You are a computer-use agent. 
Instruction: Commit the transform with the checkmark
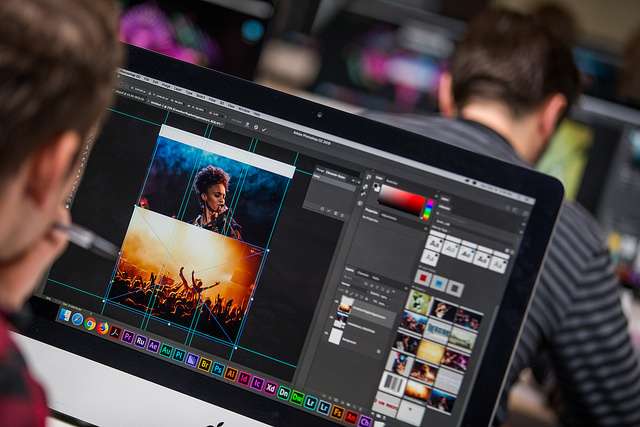(264, 129)
